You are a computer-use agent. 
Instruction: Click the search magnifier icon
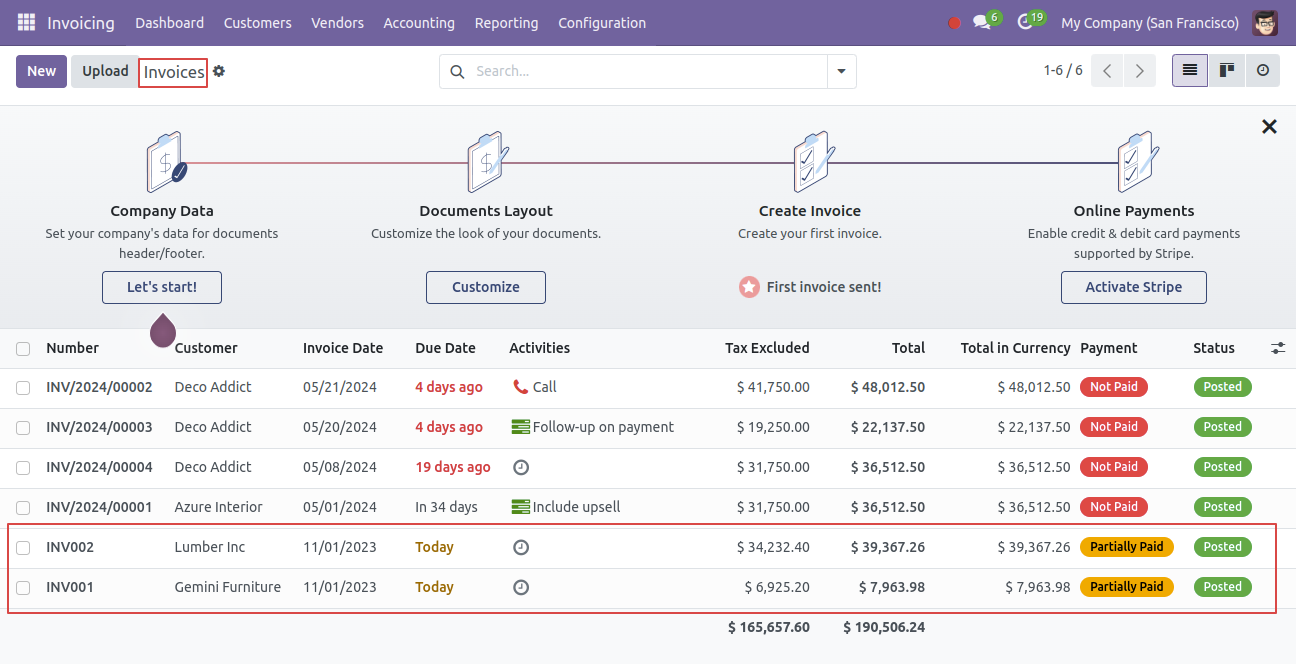[x=457, y=71]
